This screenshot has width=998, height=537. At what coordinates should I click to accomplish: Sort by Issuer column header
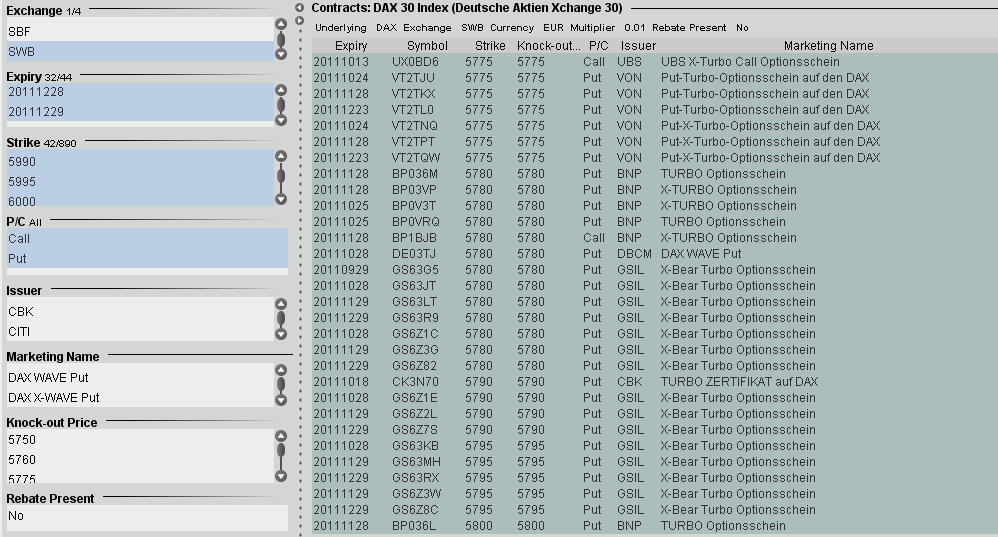click(x=638, y=46)
